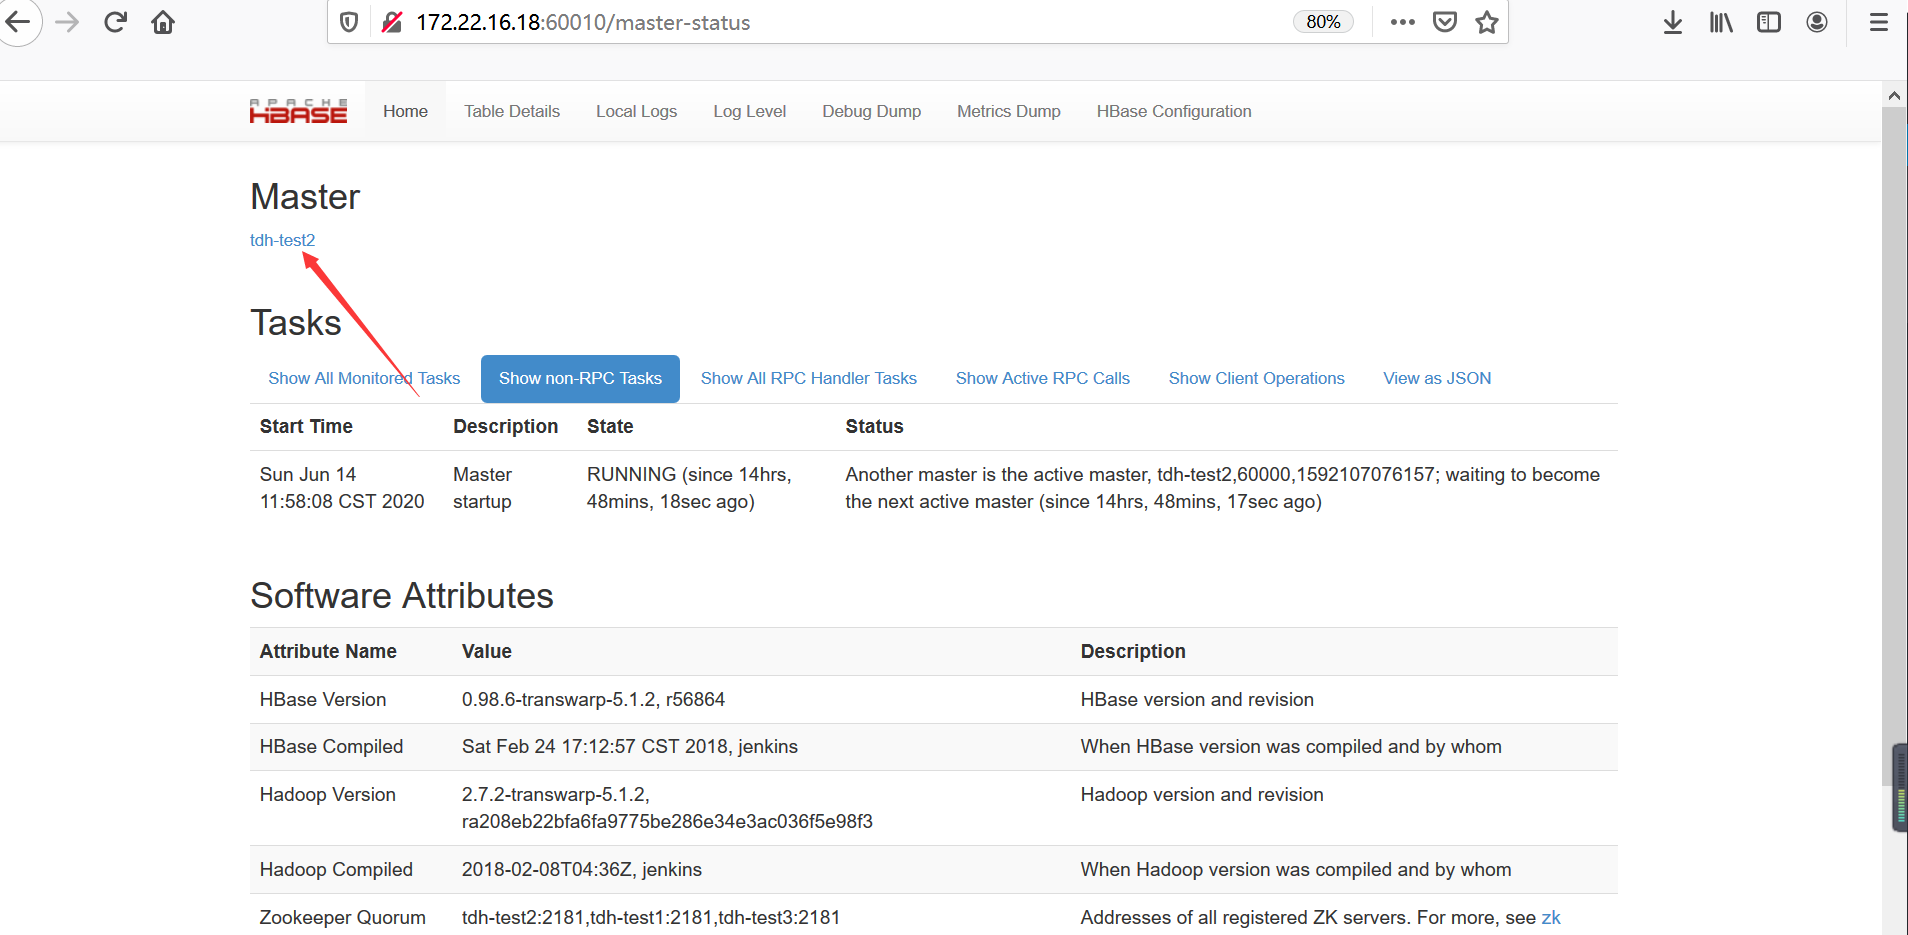This screenshot has width=1908, height=935.
Task: Click the tracking protection shield
Action: pos(348,21)
